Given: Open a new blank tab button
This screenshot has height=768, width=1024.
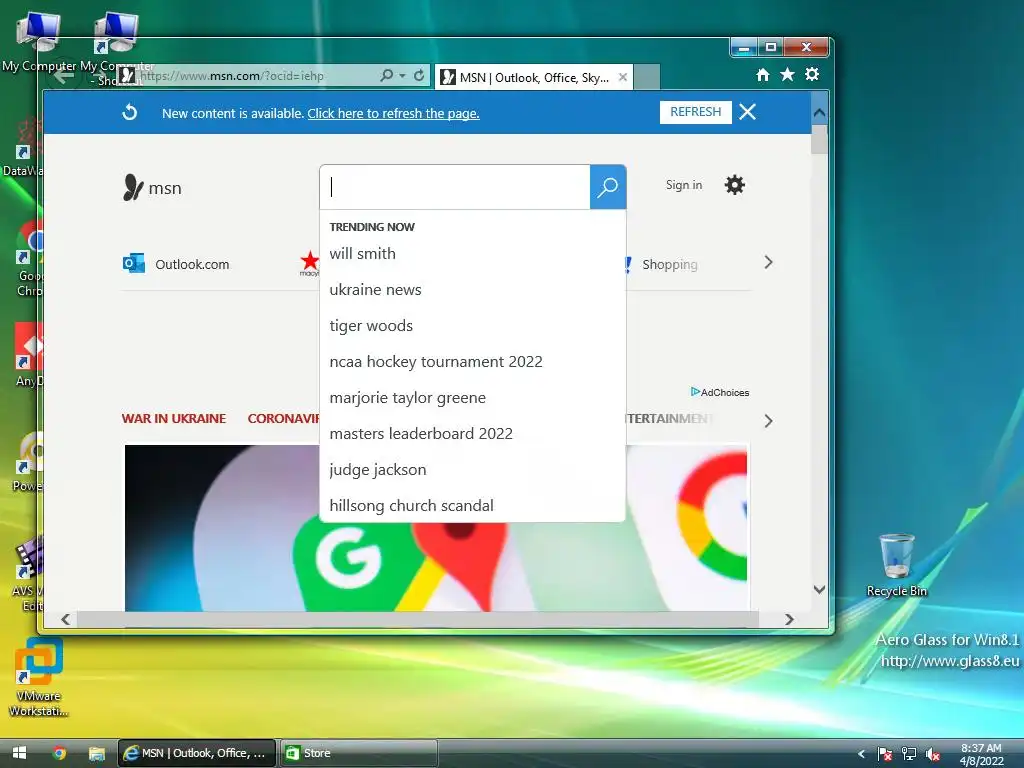Looking at the screenshot, I should pyautogui.click(x=647, y=77).
